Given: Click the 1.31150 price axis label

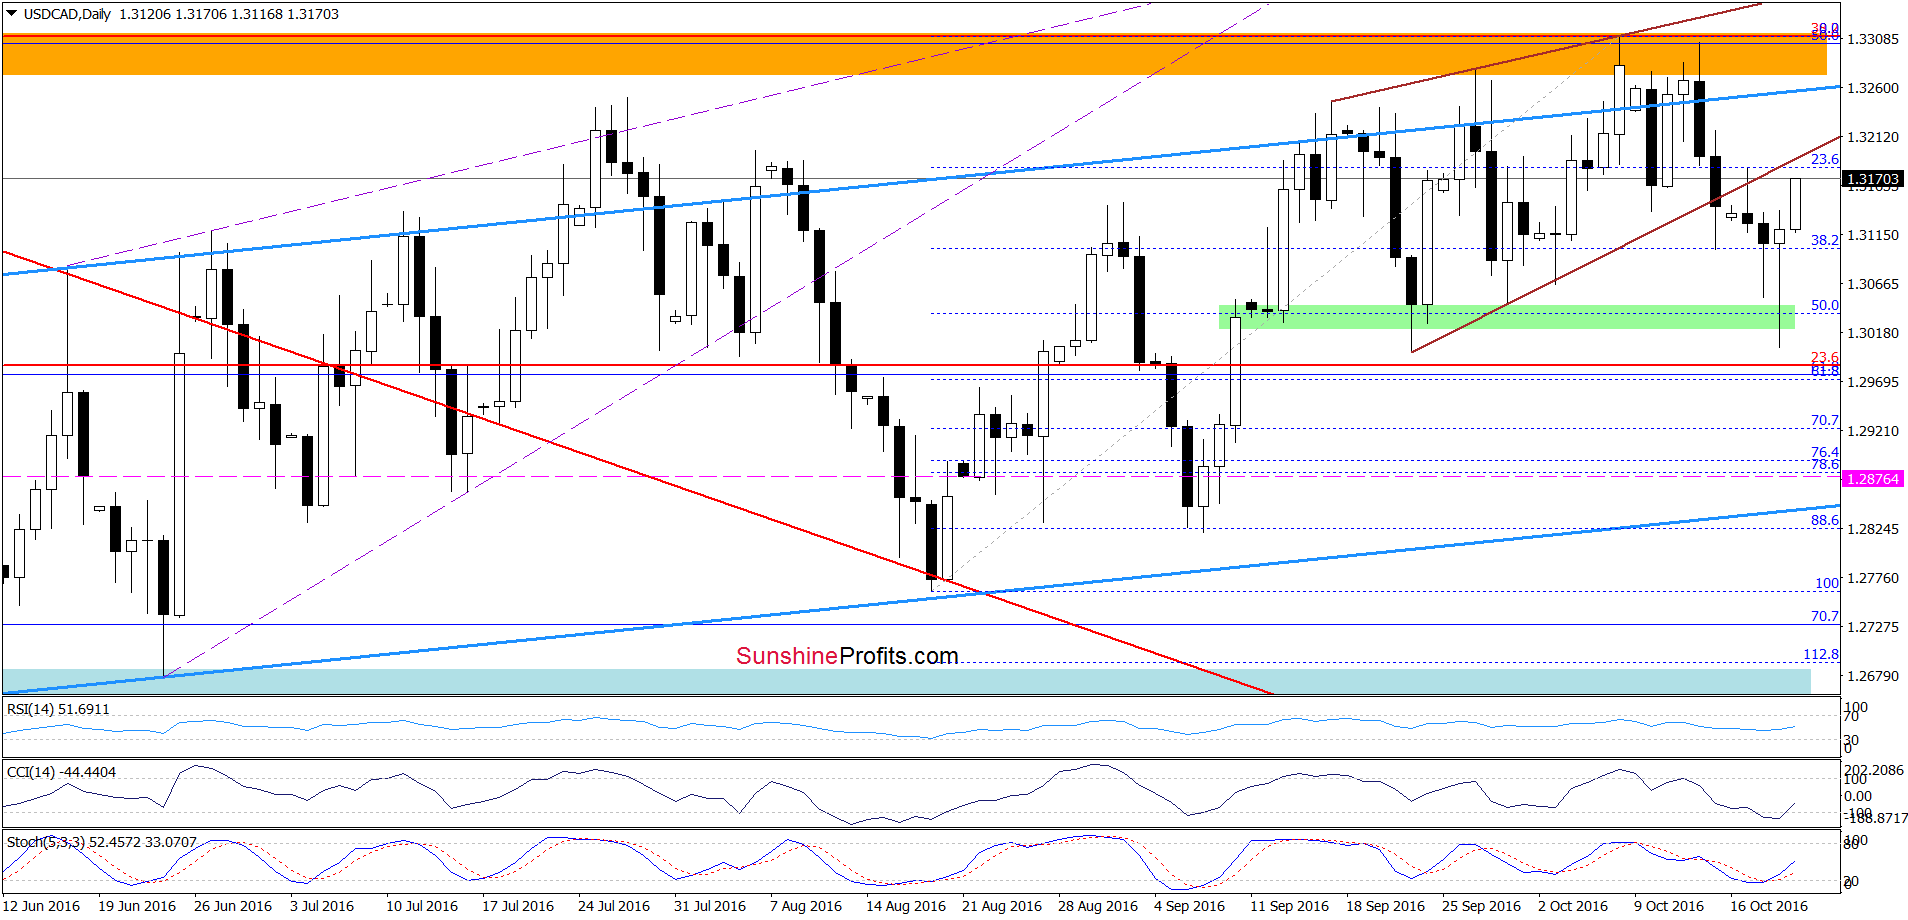Looking at the screenshot, I should [x=1873, y=235].
